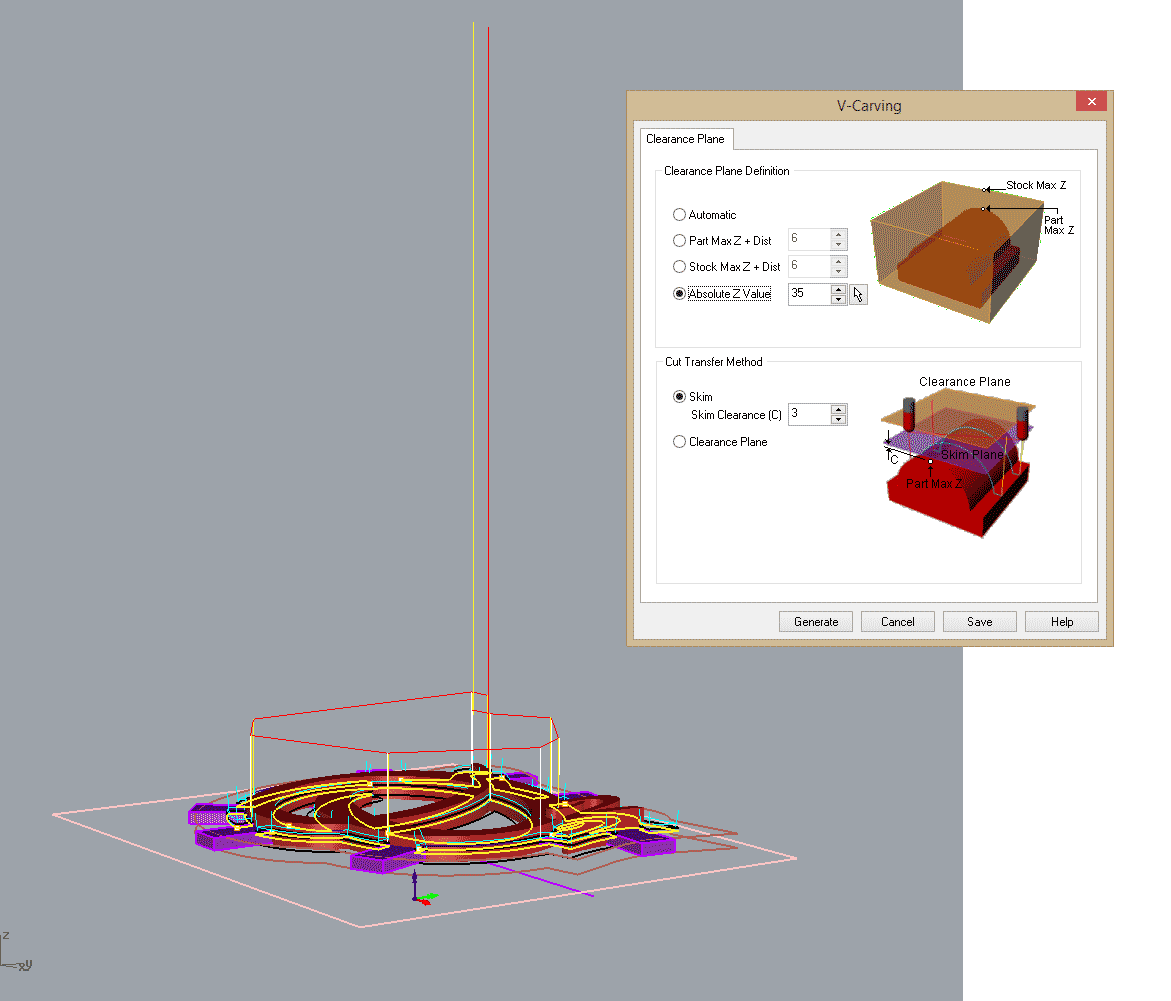Image resolution: width=1171 pixels, height=1001 pixels.
Task: Decrease Absolute Z Value with down arrow
Action: click(838, 299)
